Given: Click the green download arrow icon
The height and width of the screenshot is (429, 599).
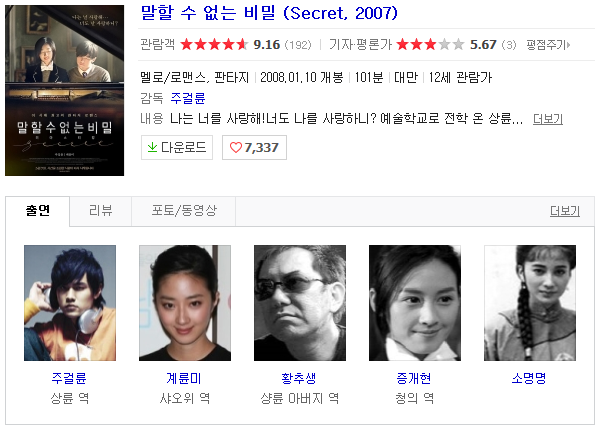Looking at the screenshot, I should point(152,147).
